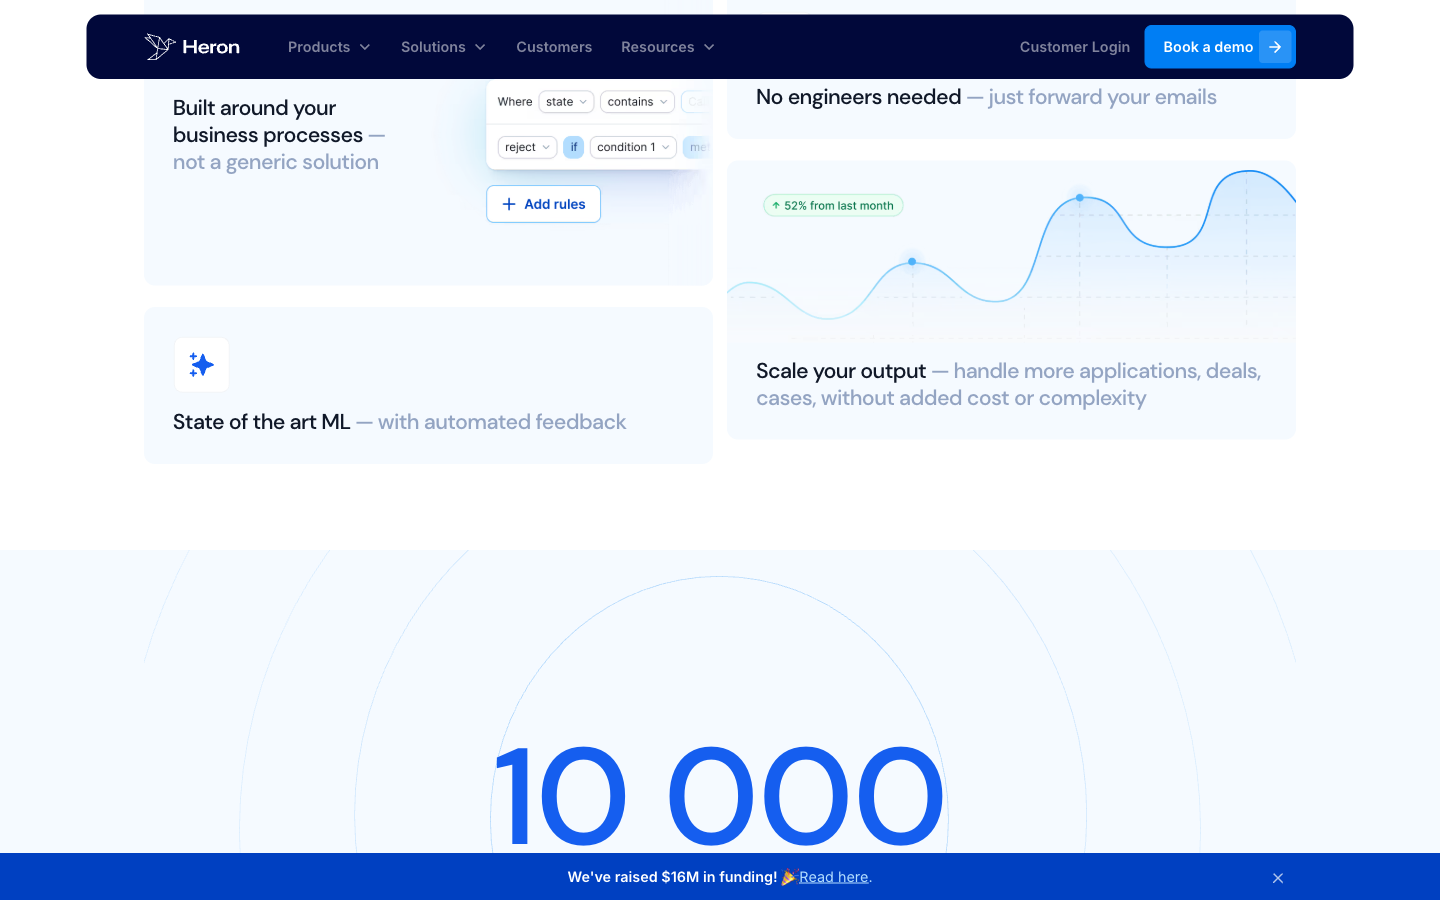The height and width of the screenshot is (900, 1440).
Task: Click the party popper emoji in banner
Action: click(789, 877)
